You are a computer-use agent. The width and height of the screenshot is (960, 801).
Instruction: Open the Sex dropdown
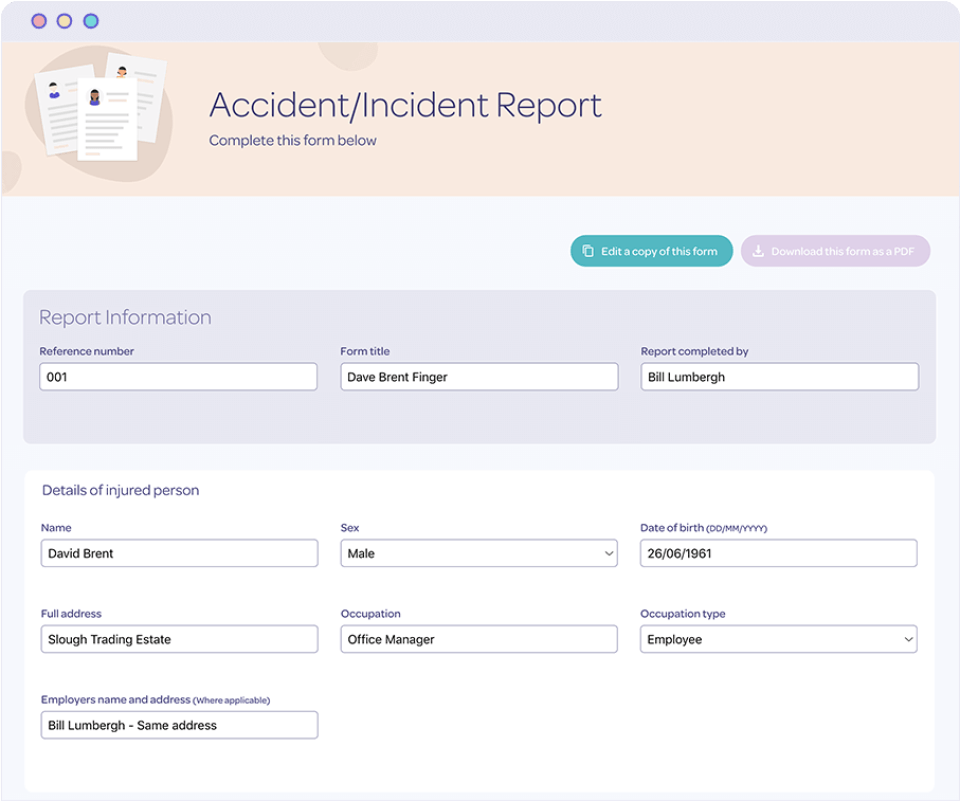click(479, 554)
